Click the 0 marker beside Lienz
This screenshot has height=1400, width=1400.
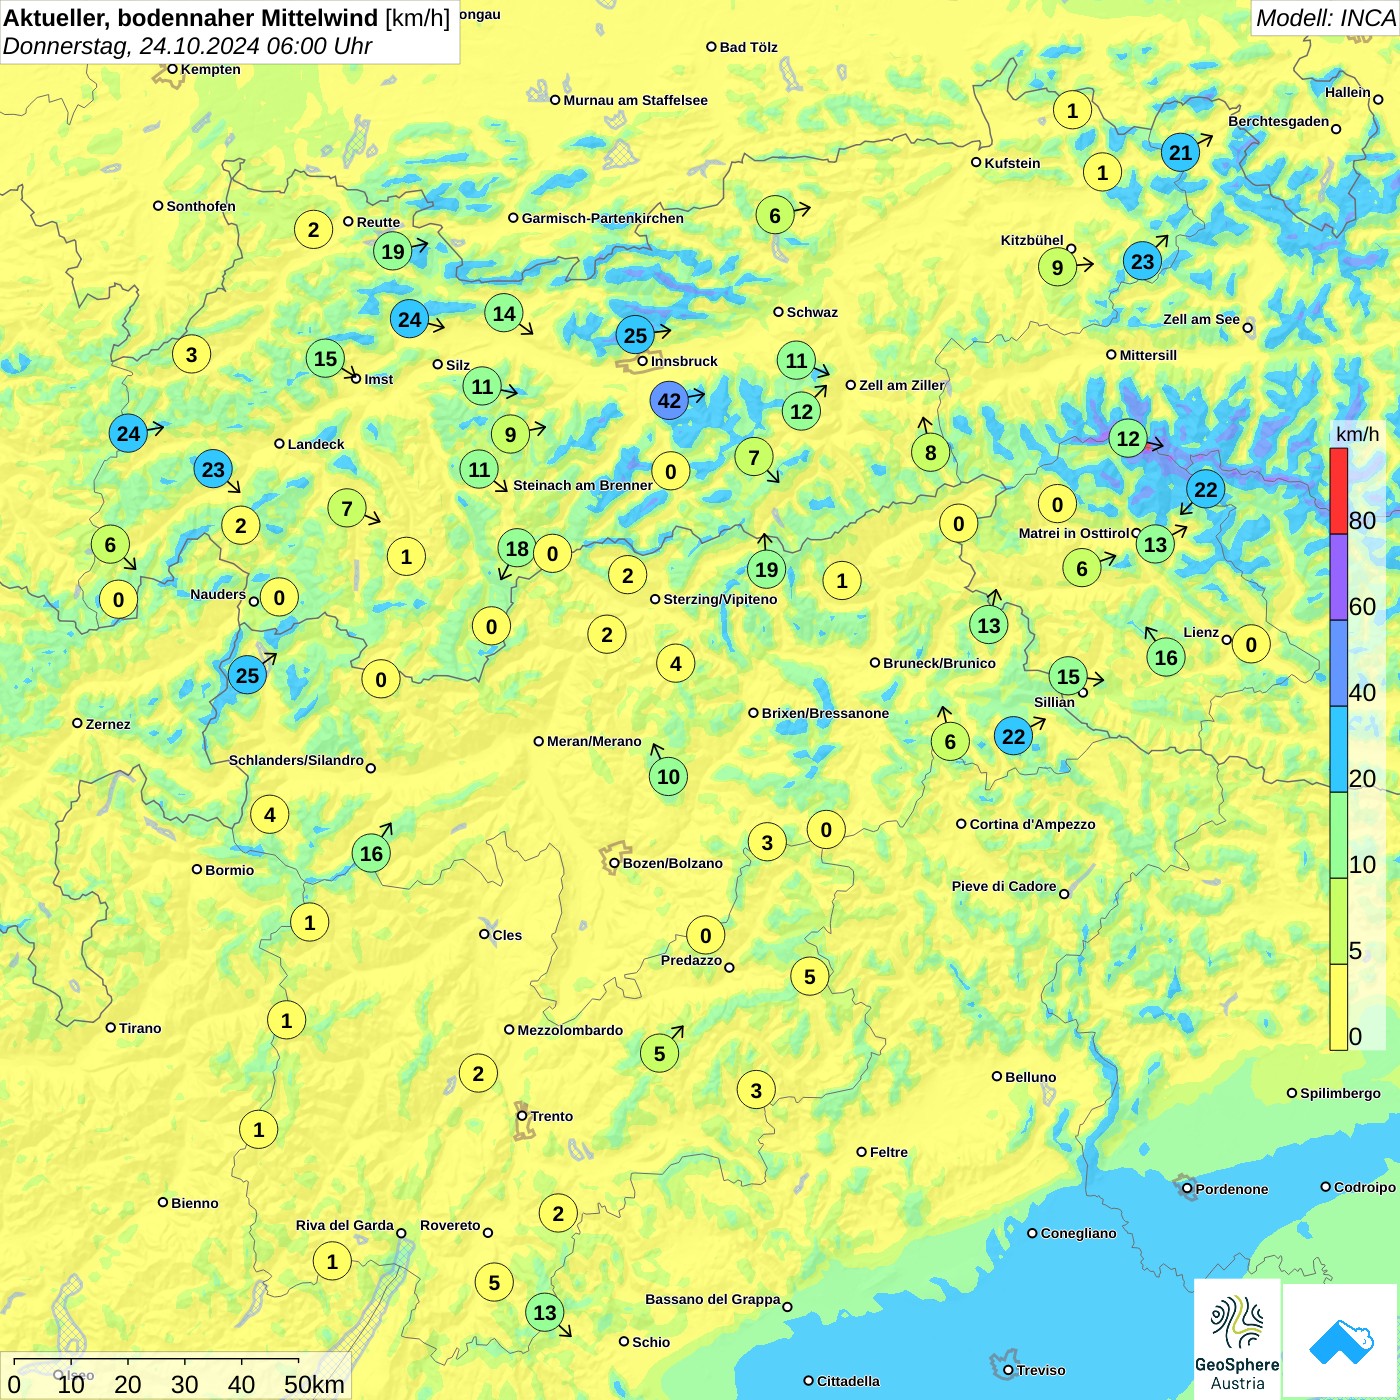1251,644
